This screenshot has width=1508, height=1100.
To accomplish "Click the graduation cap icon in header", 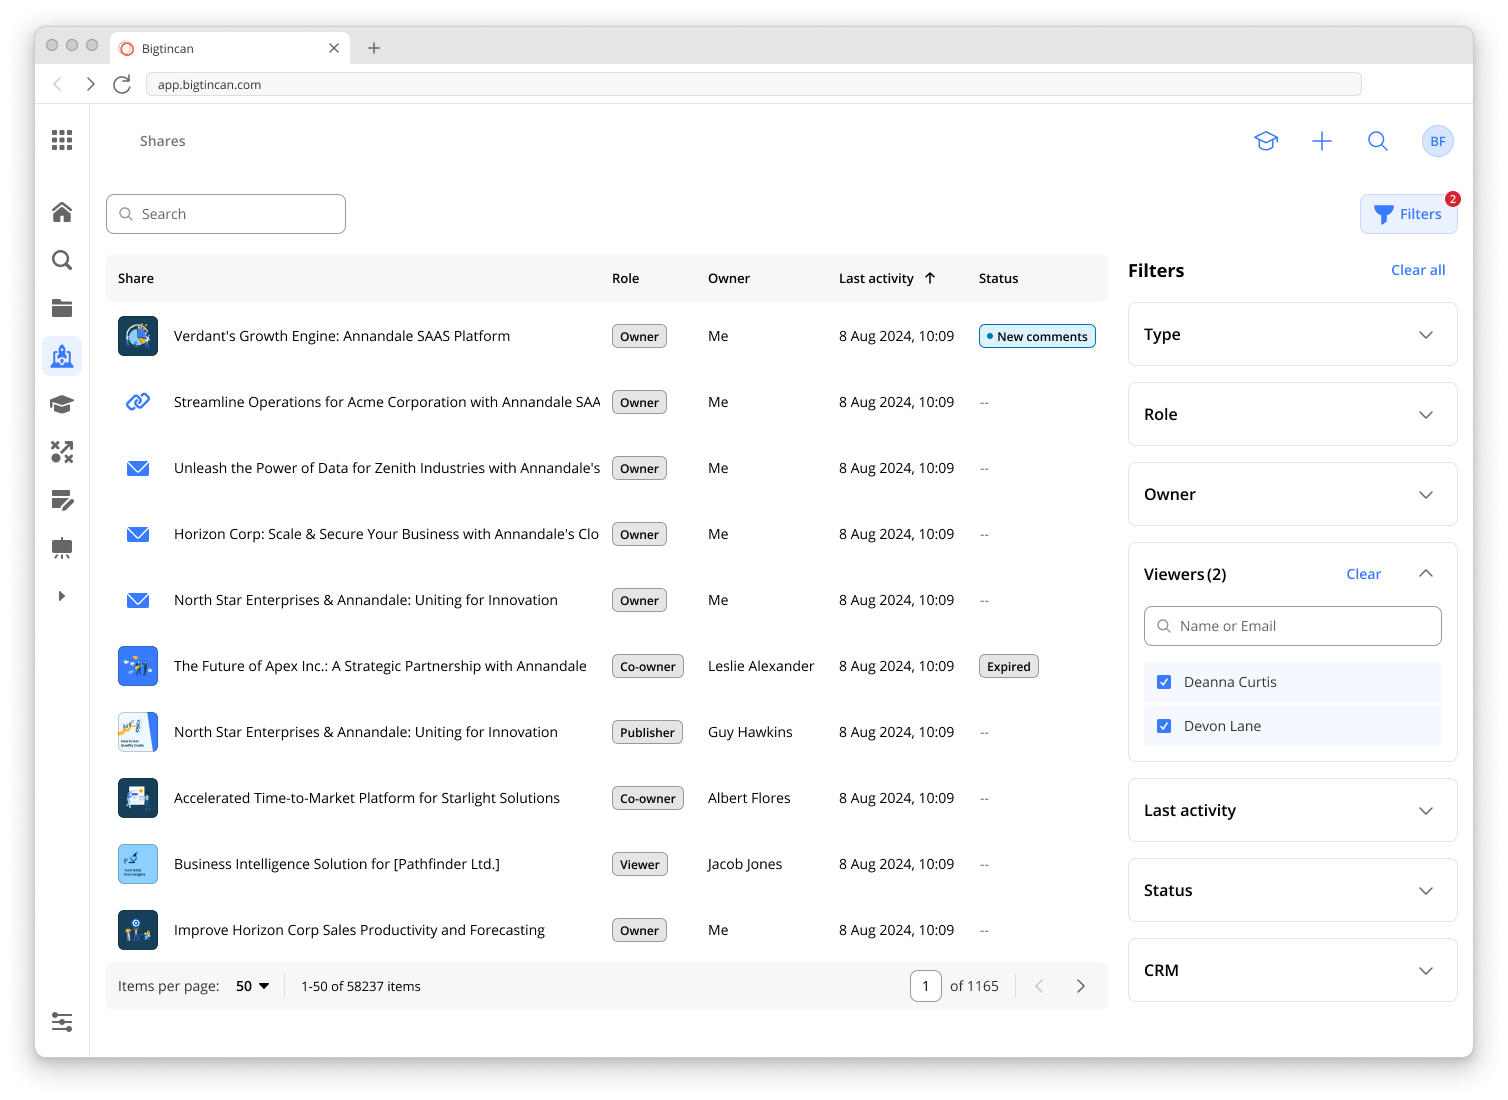I will tap(1266, 141).
